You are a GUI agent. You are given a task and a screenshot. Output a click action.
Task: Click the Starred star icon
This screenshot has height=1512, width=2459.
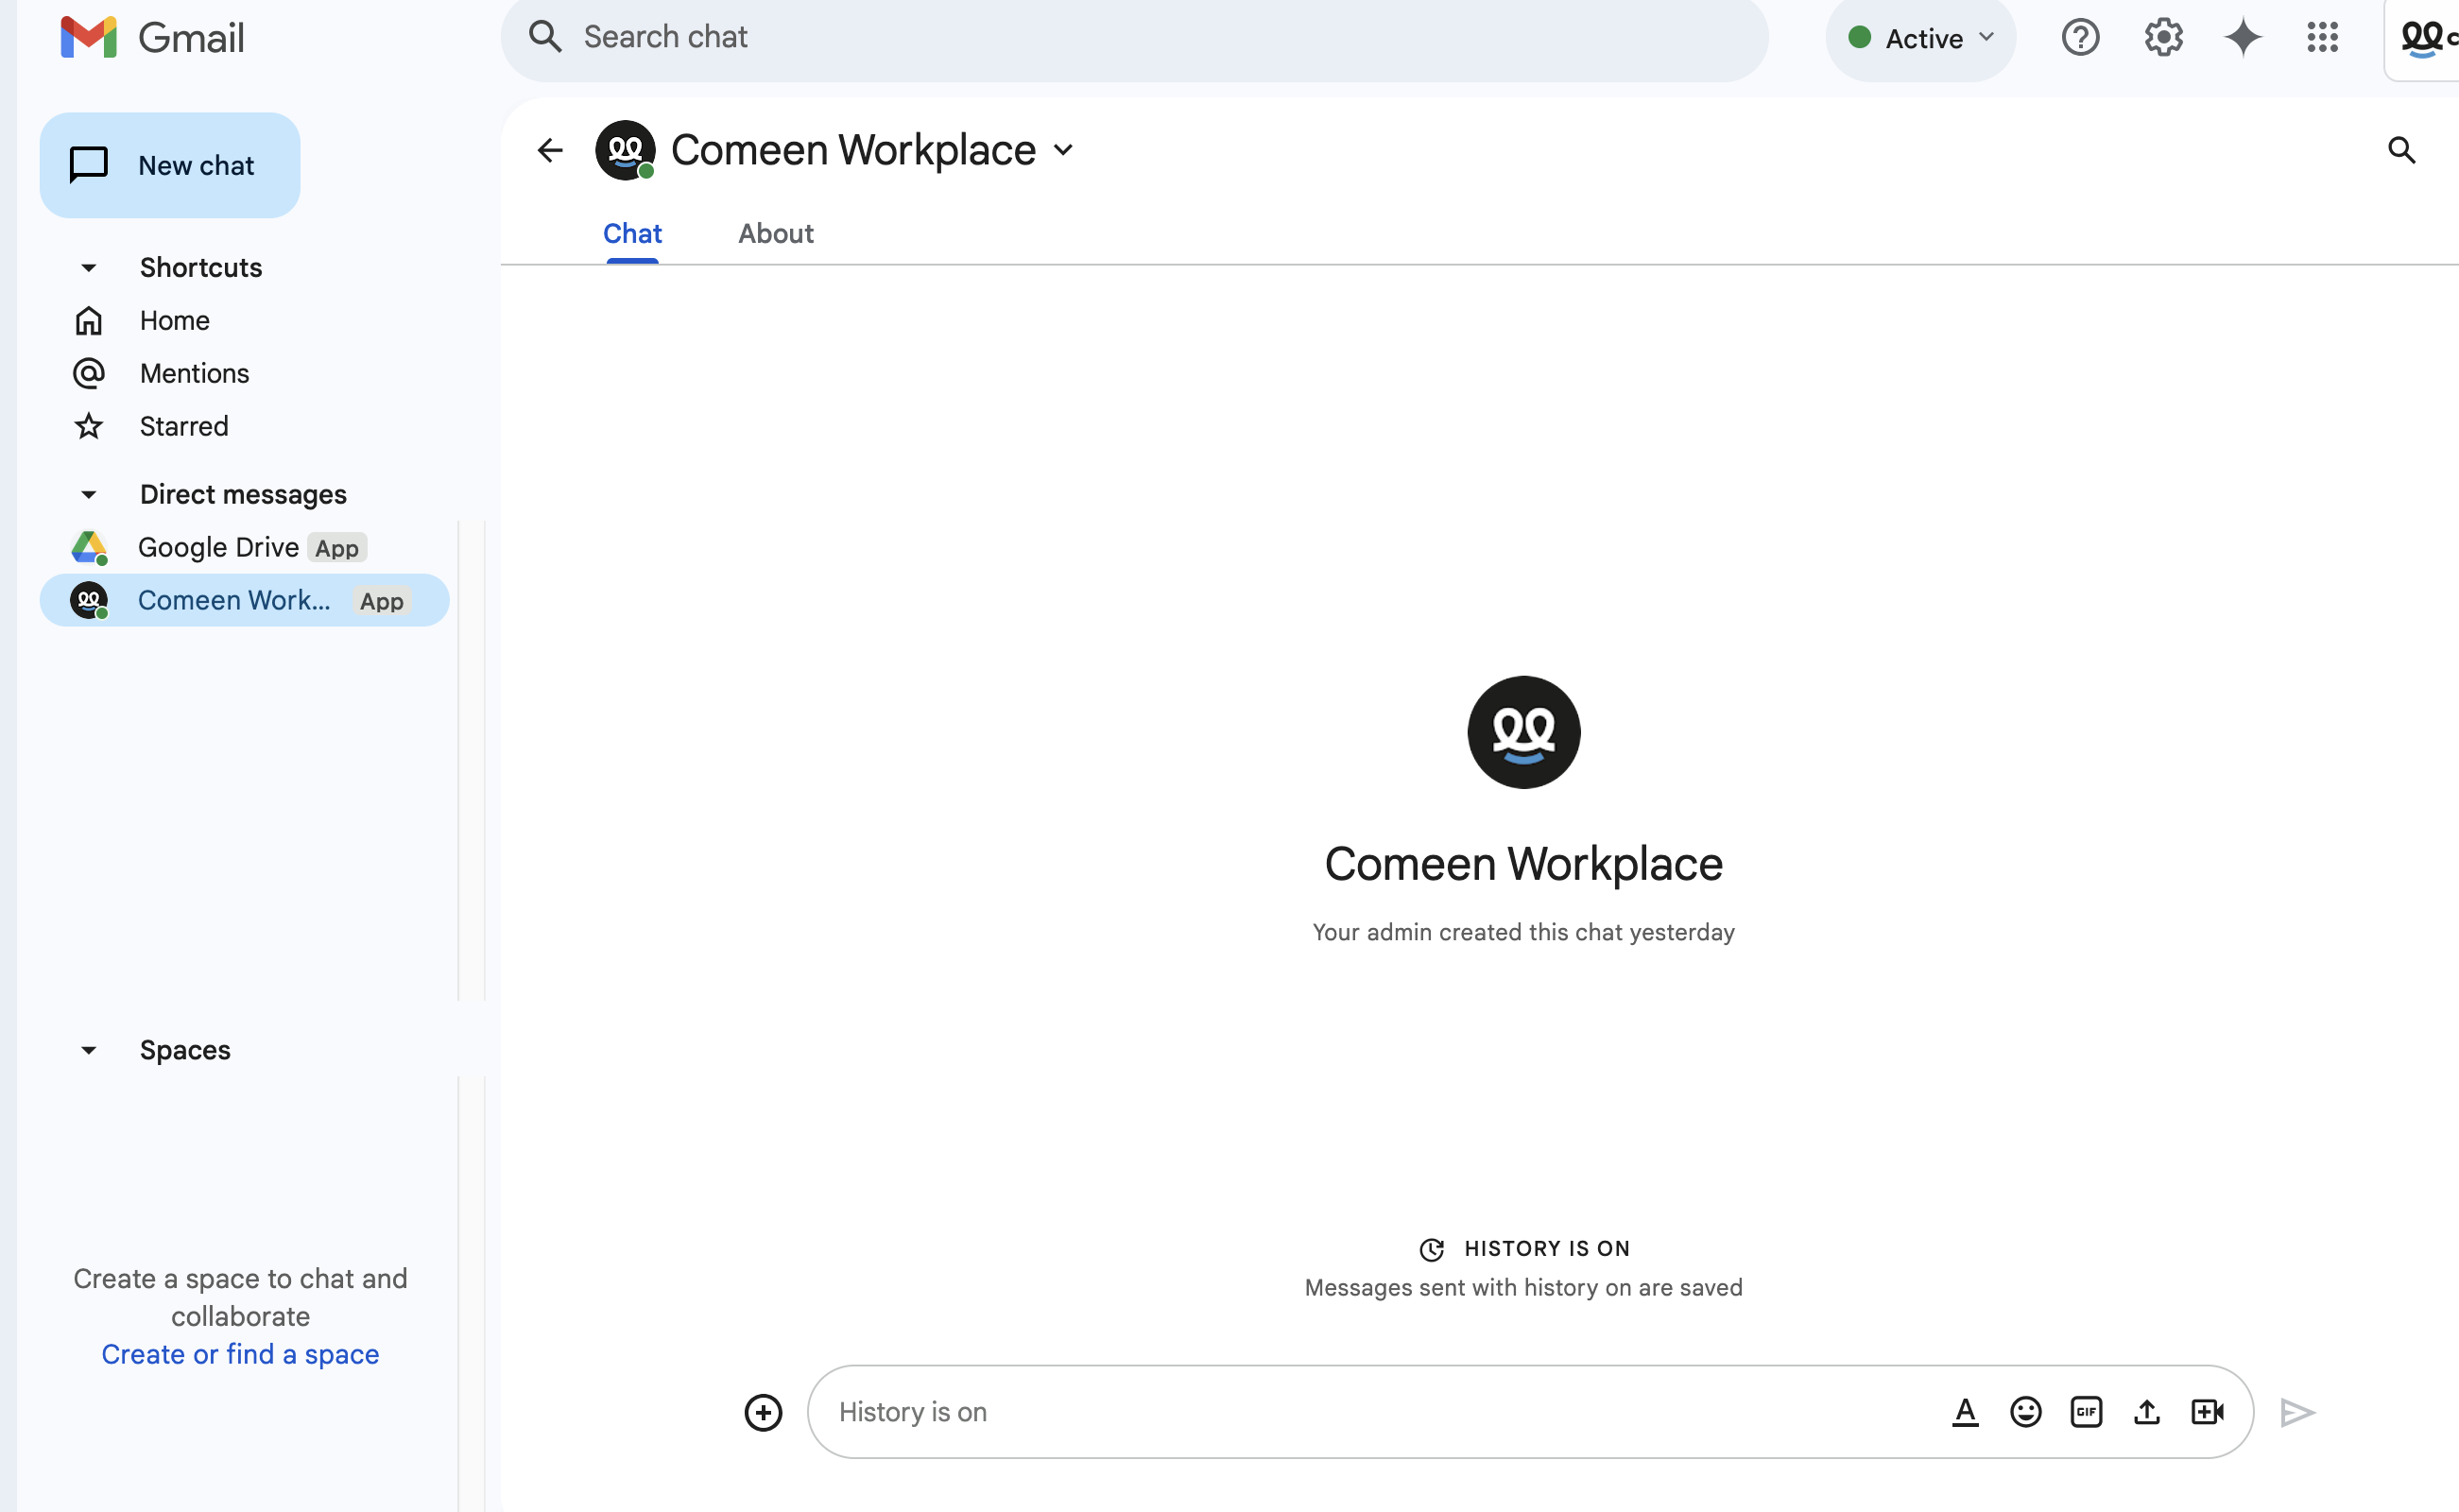[89, 426]
